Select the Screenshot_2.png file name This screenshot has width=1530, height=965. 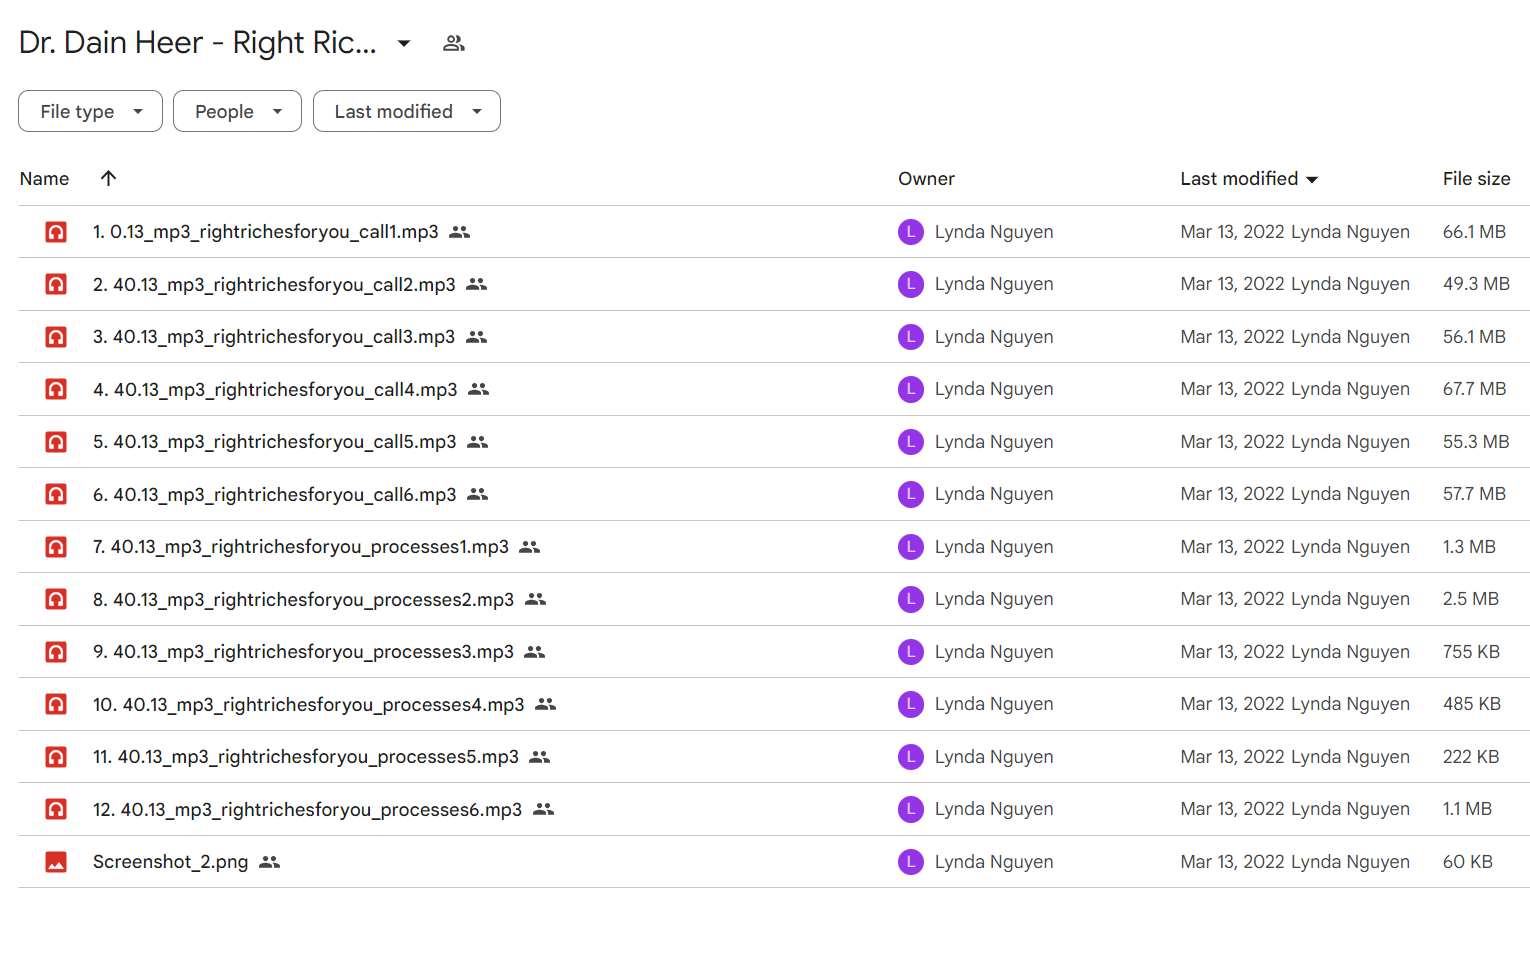tap(171, 862)
